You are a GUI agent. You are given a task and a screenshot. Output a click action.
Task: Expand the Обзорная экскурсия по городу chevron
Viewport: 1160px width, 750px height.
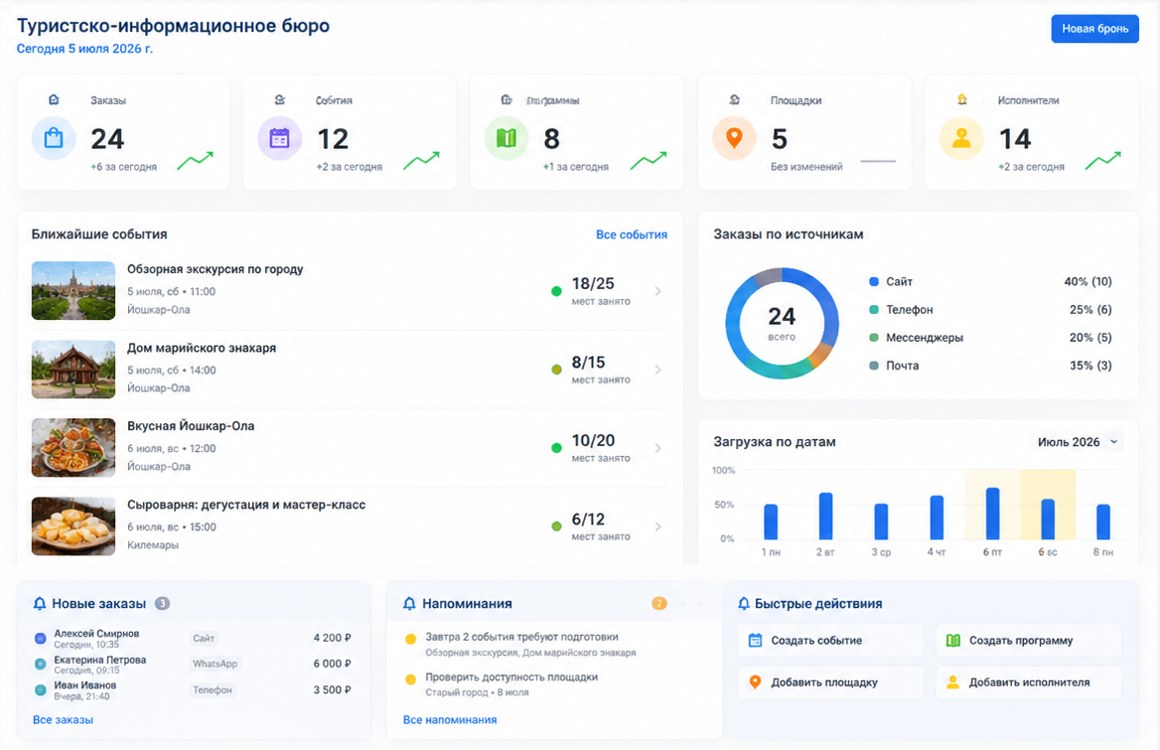tap(658, 291)
